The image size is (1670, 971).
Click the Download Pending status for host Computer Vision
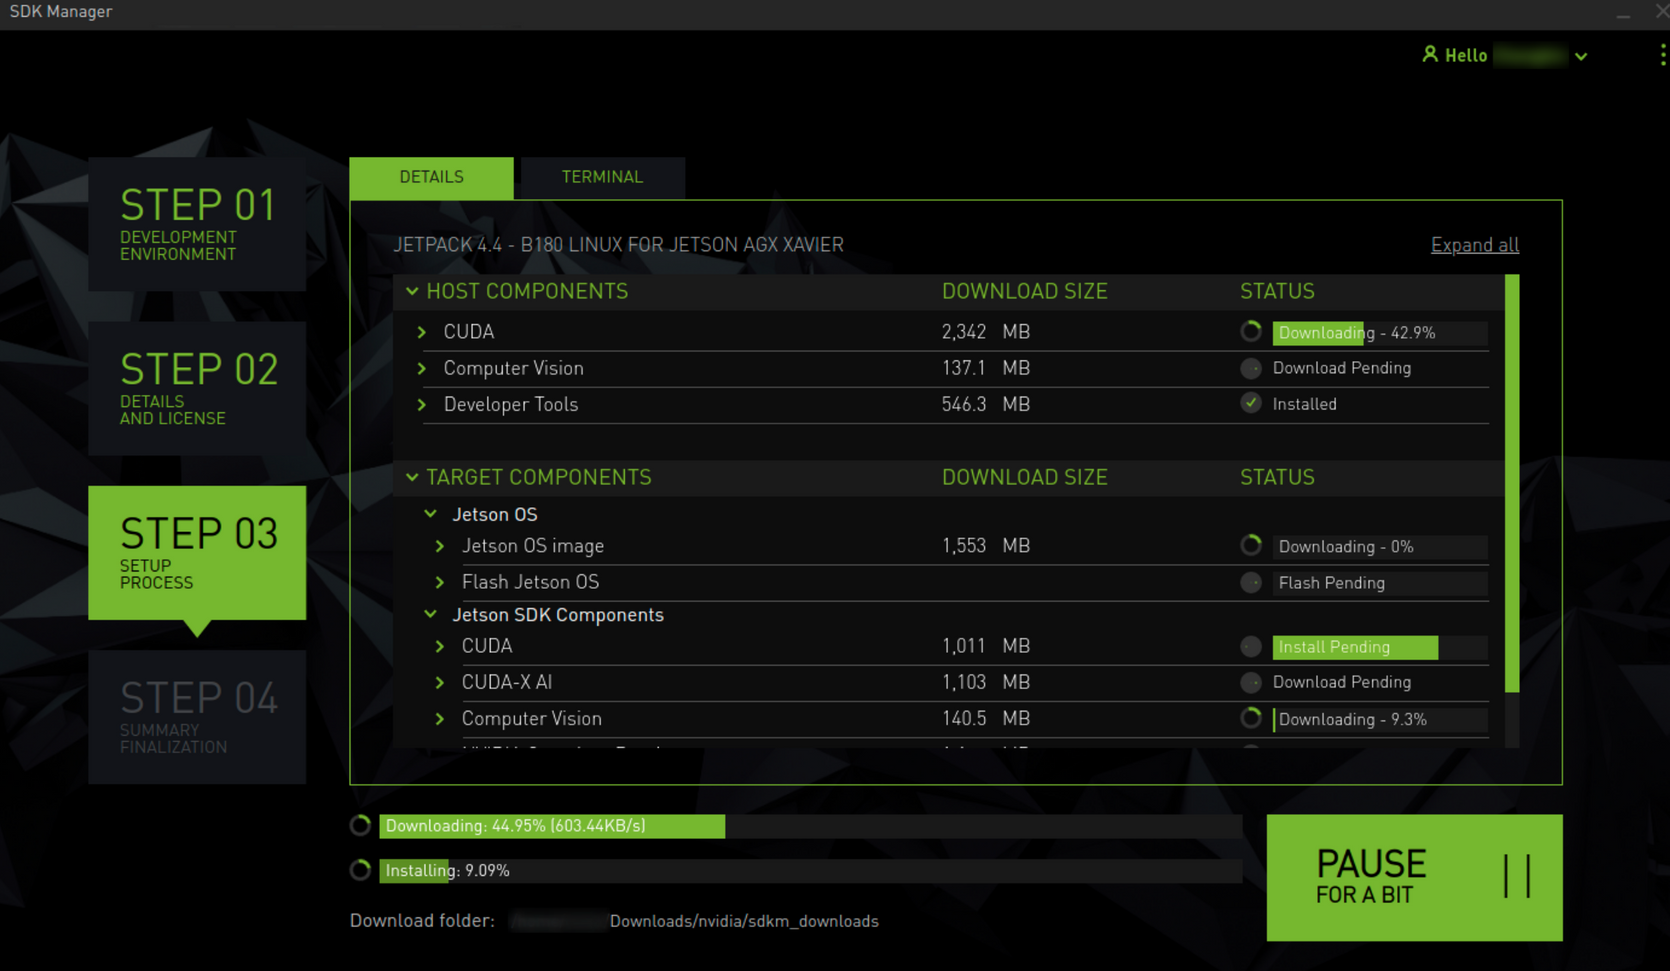click(1342, 368)
